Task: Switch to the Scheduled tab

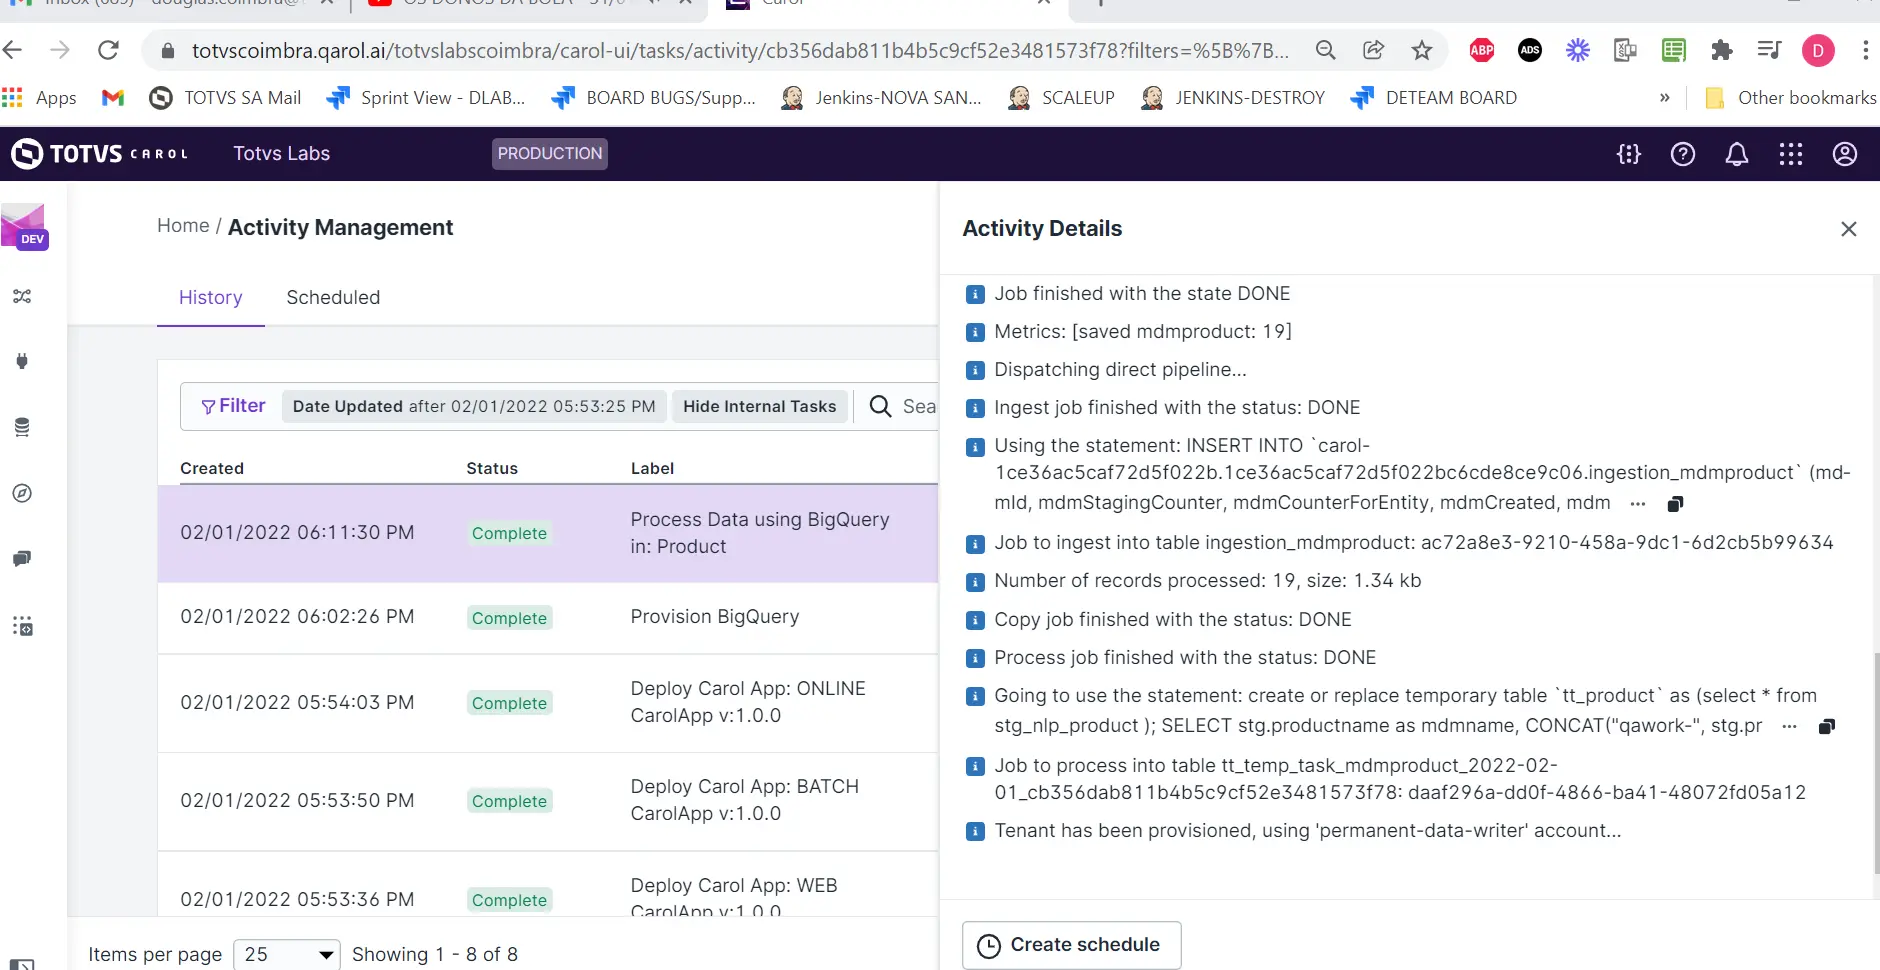Action: point(333,297)
